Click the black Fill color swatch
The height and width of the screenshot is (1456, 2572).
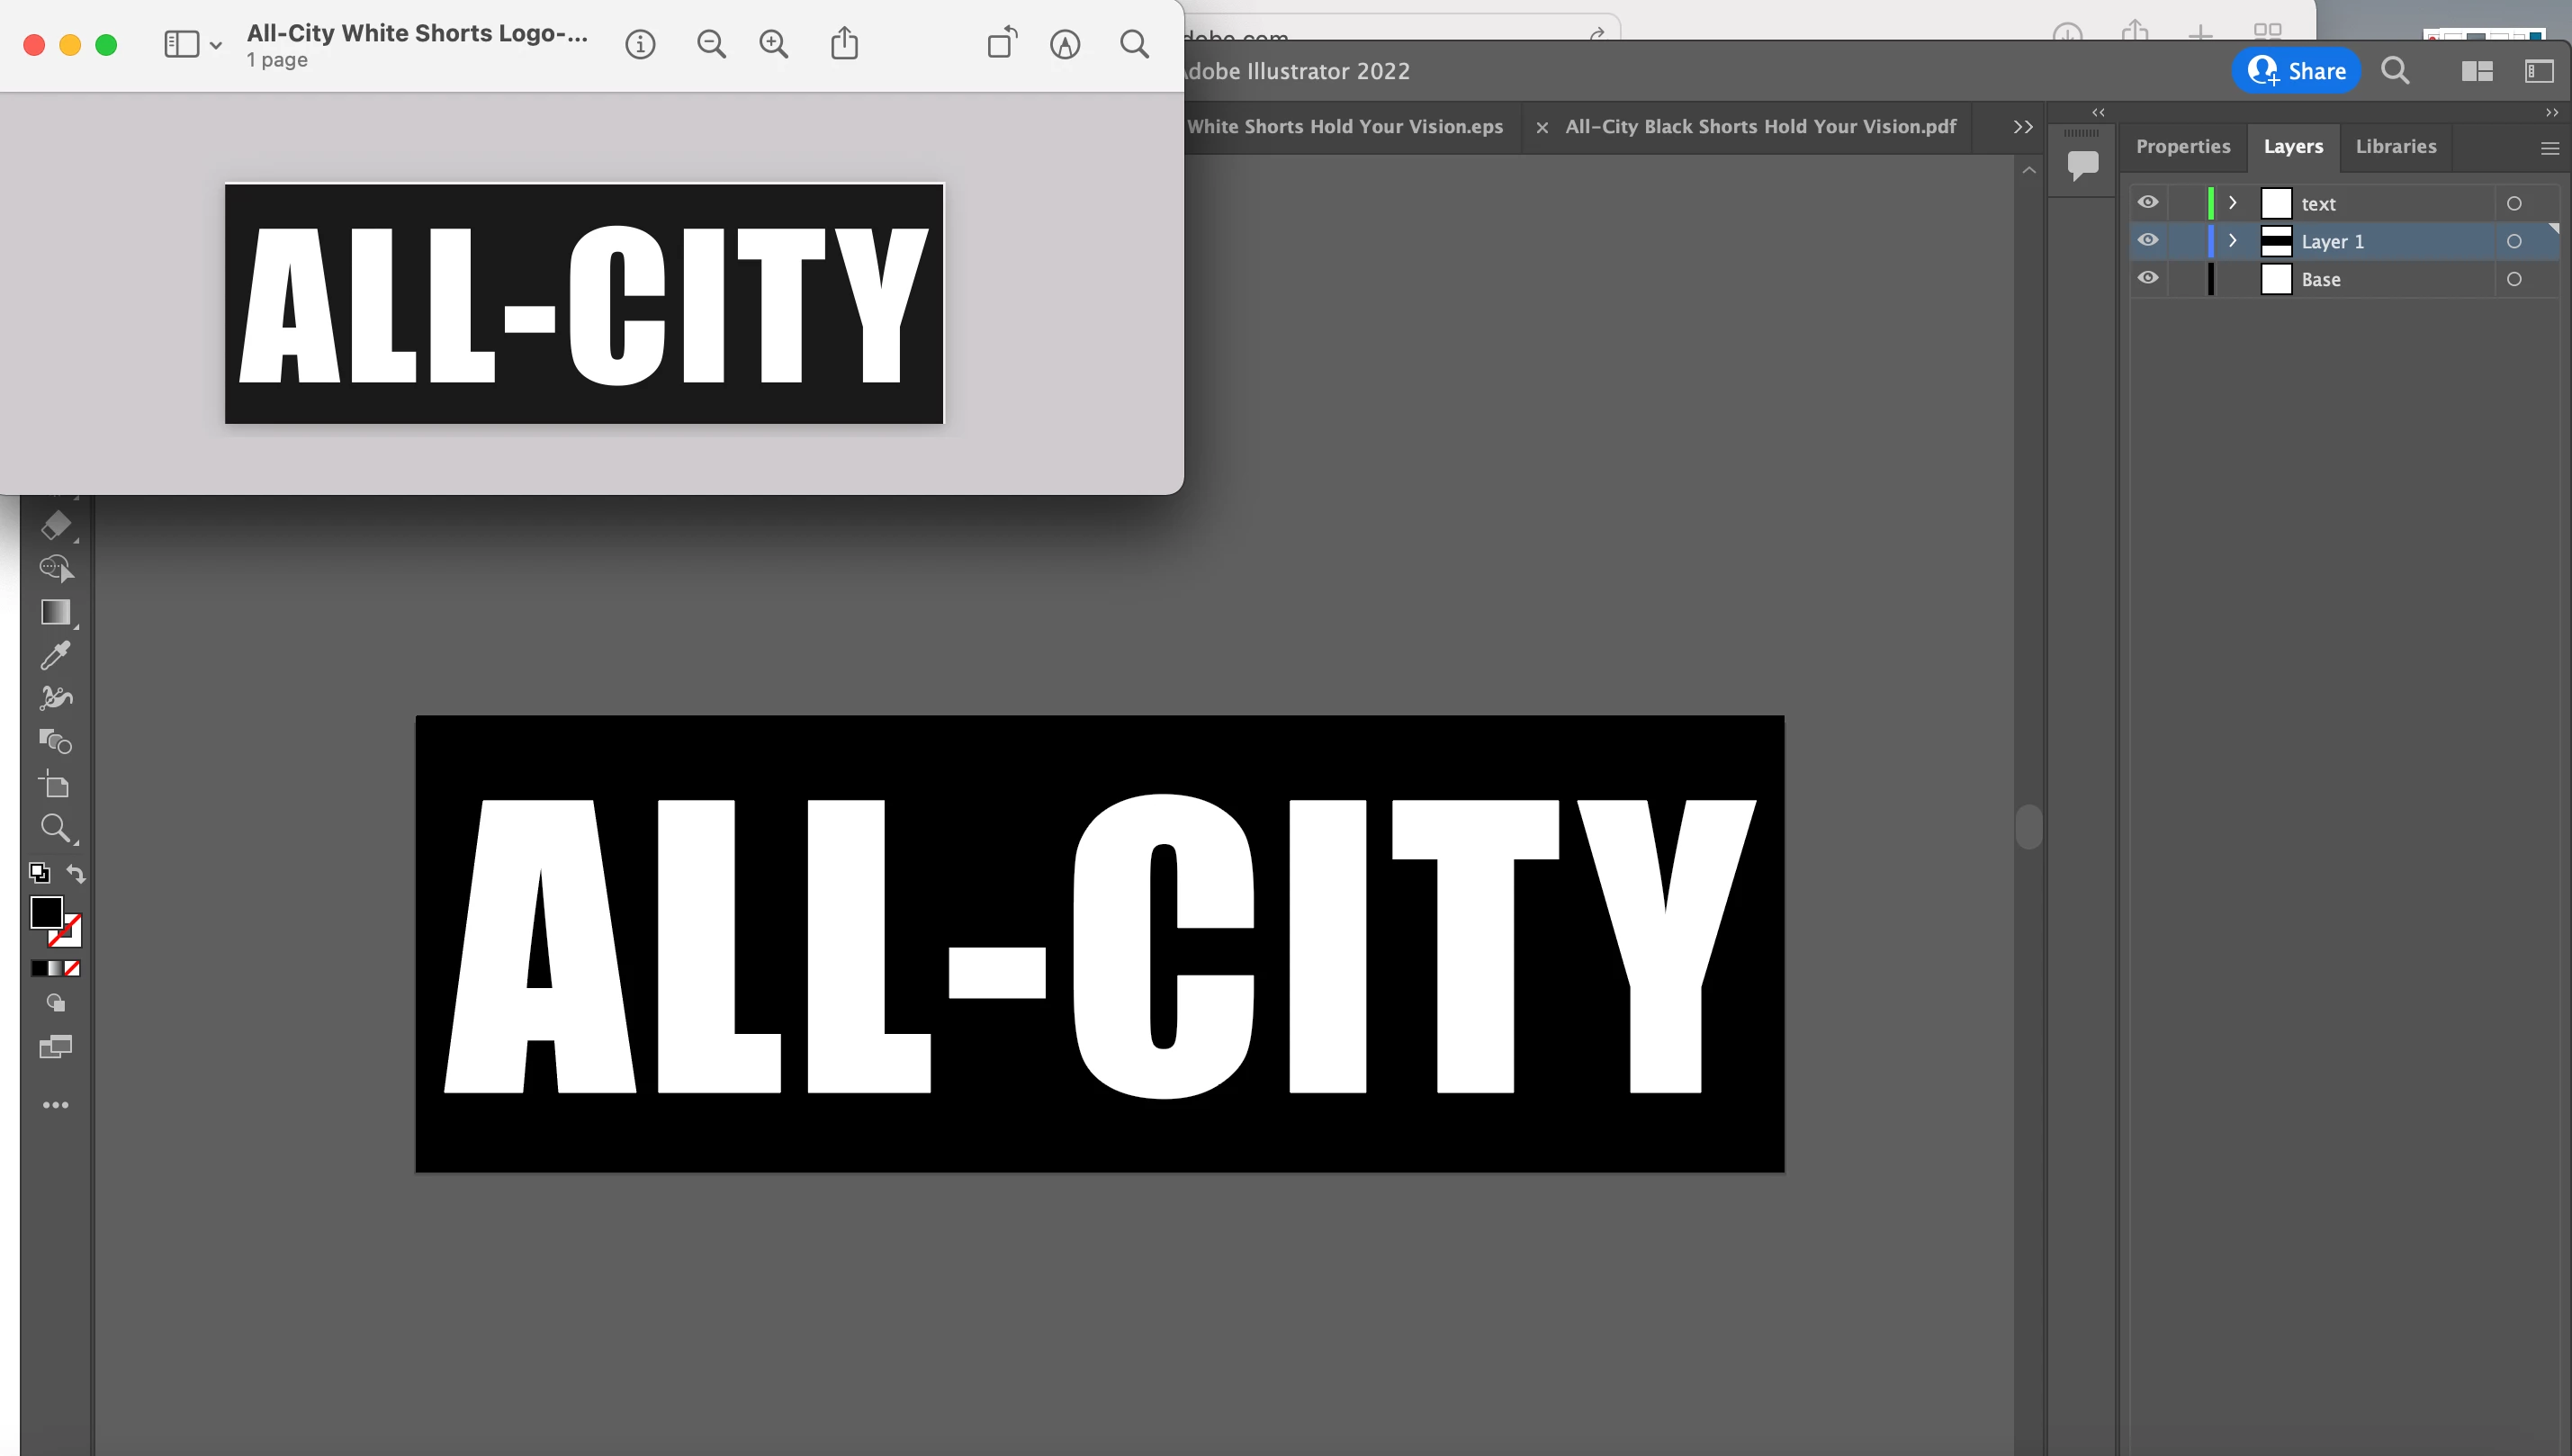pos(46,911)
